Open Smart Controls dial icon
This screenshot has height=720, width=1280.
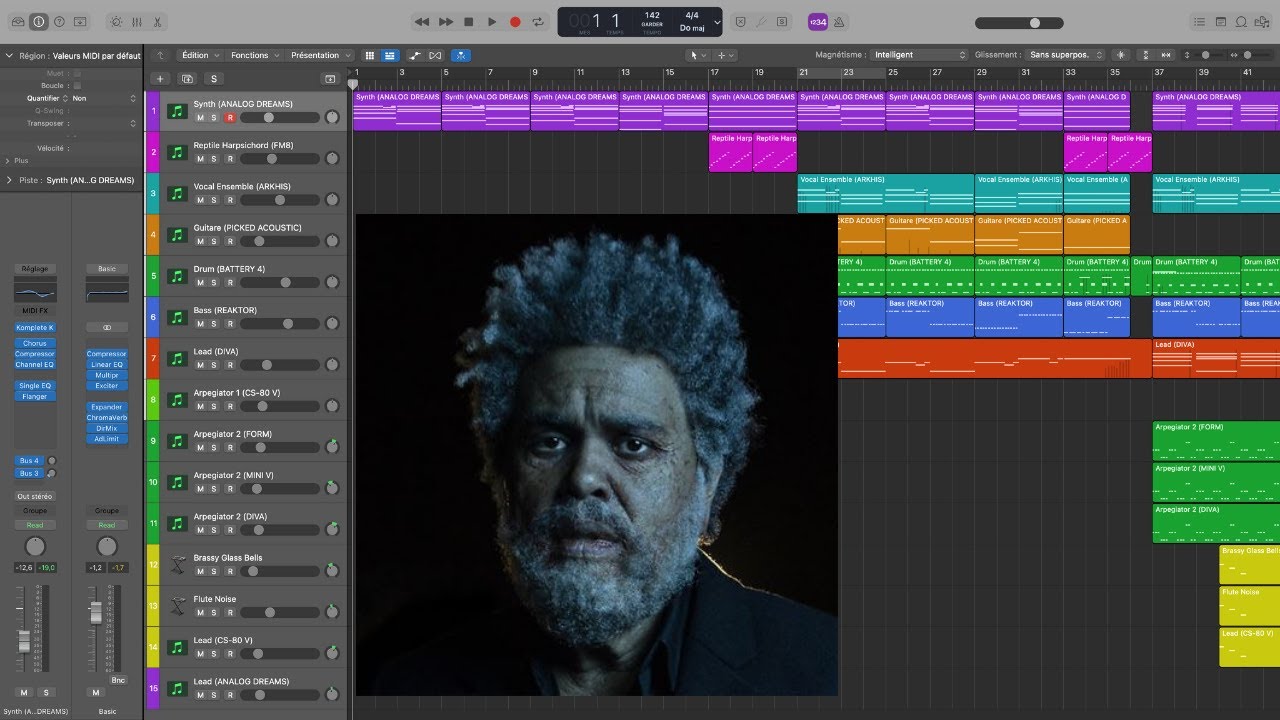(115, 21)
